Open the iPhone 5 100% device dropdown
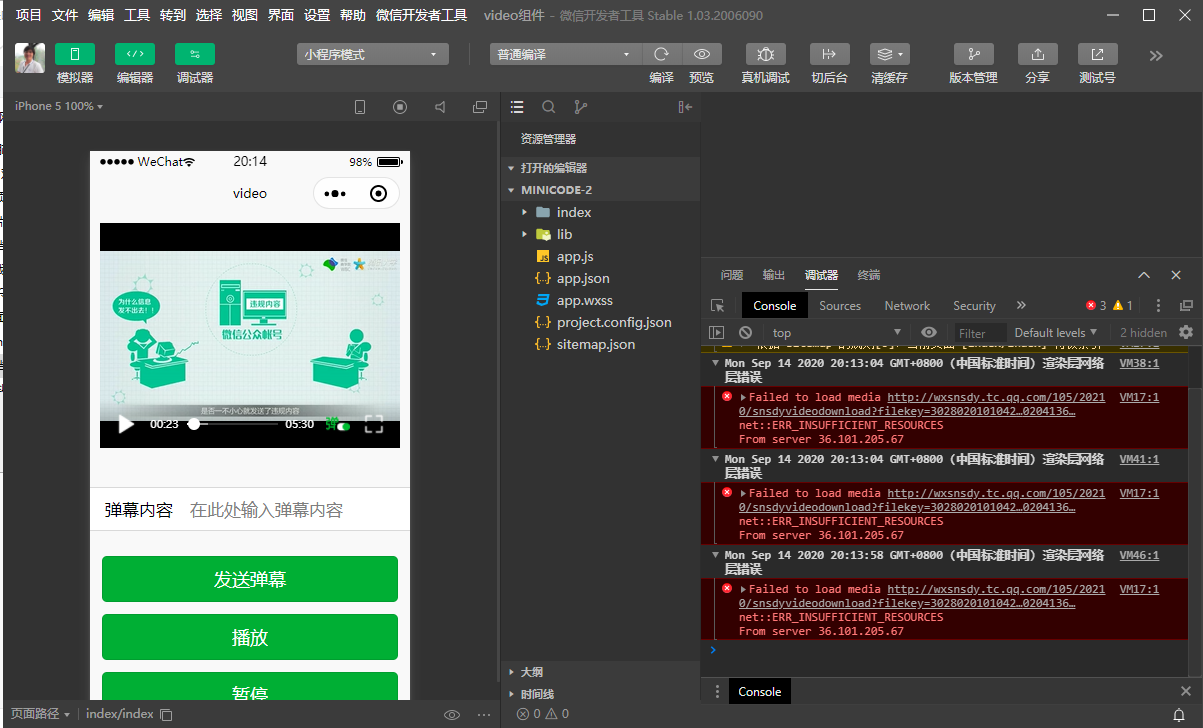The image size is (1203, 728). click(x=59, y=106)
